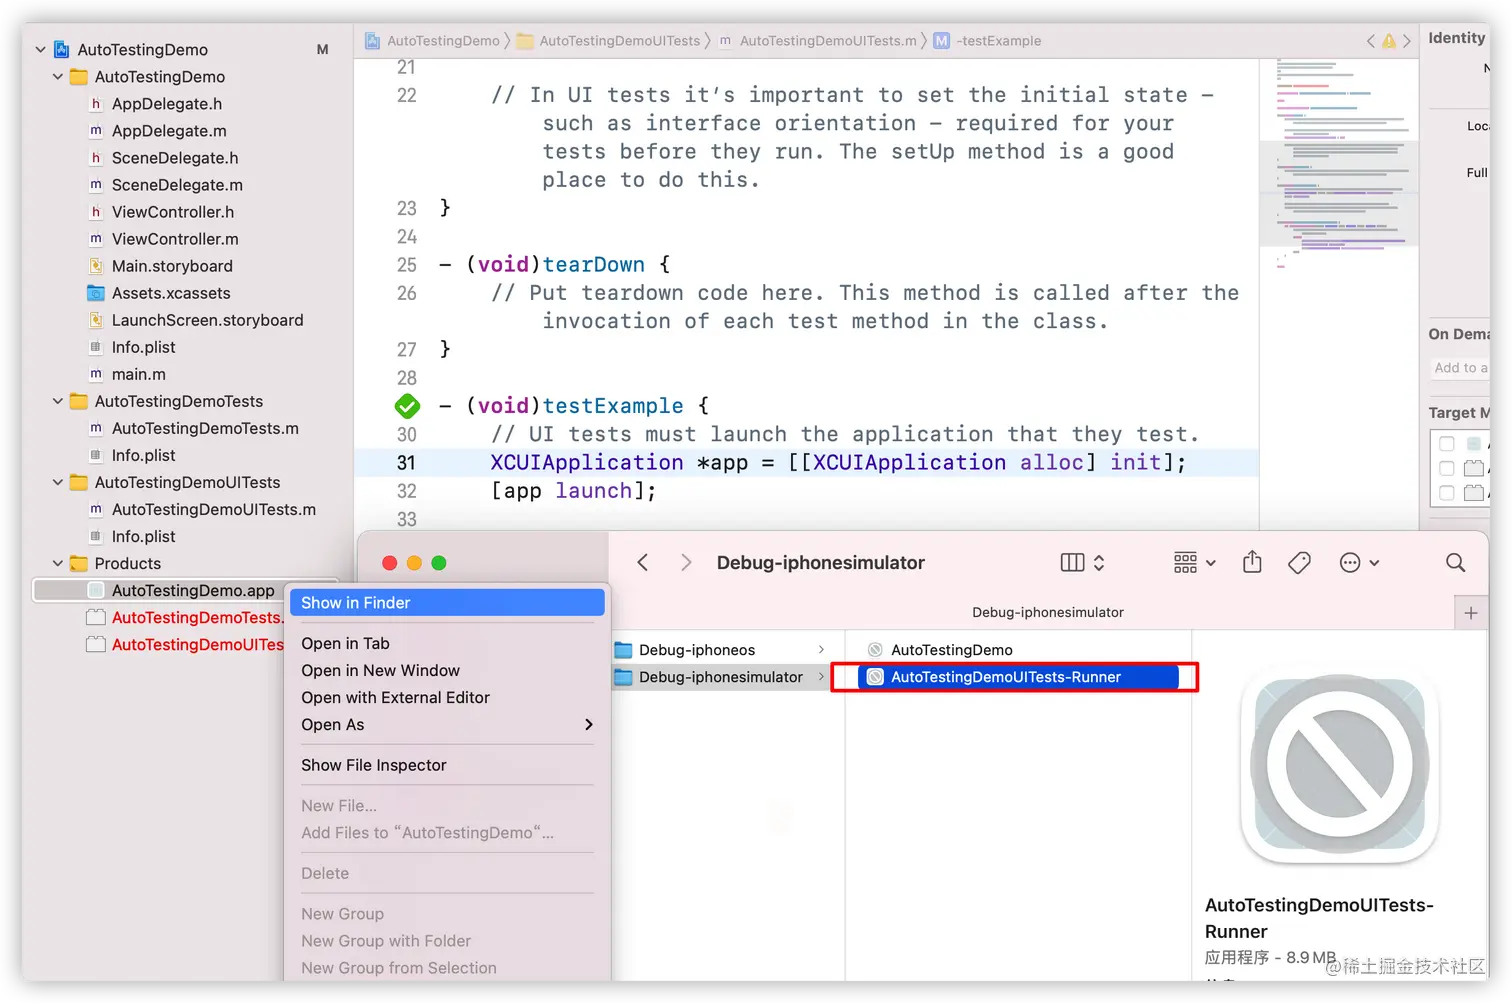
Task: Click the Add to On Demand field
Action: pos(1460,368)
